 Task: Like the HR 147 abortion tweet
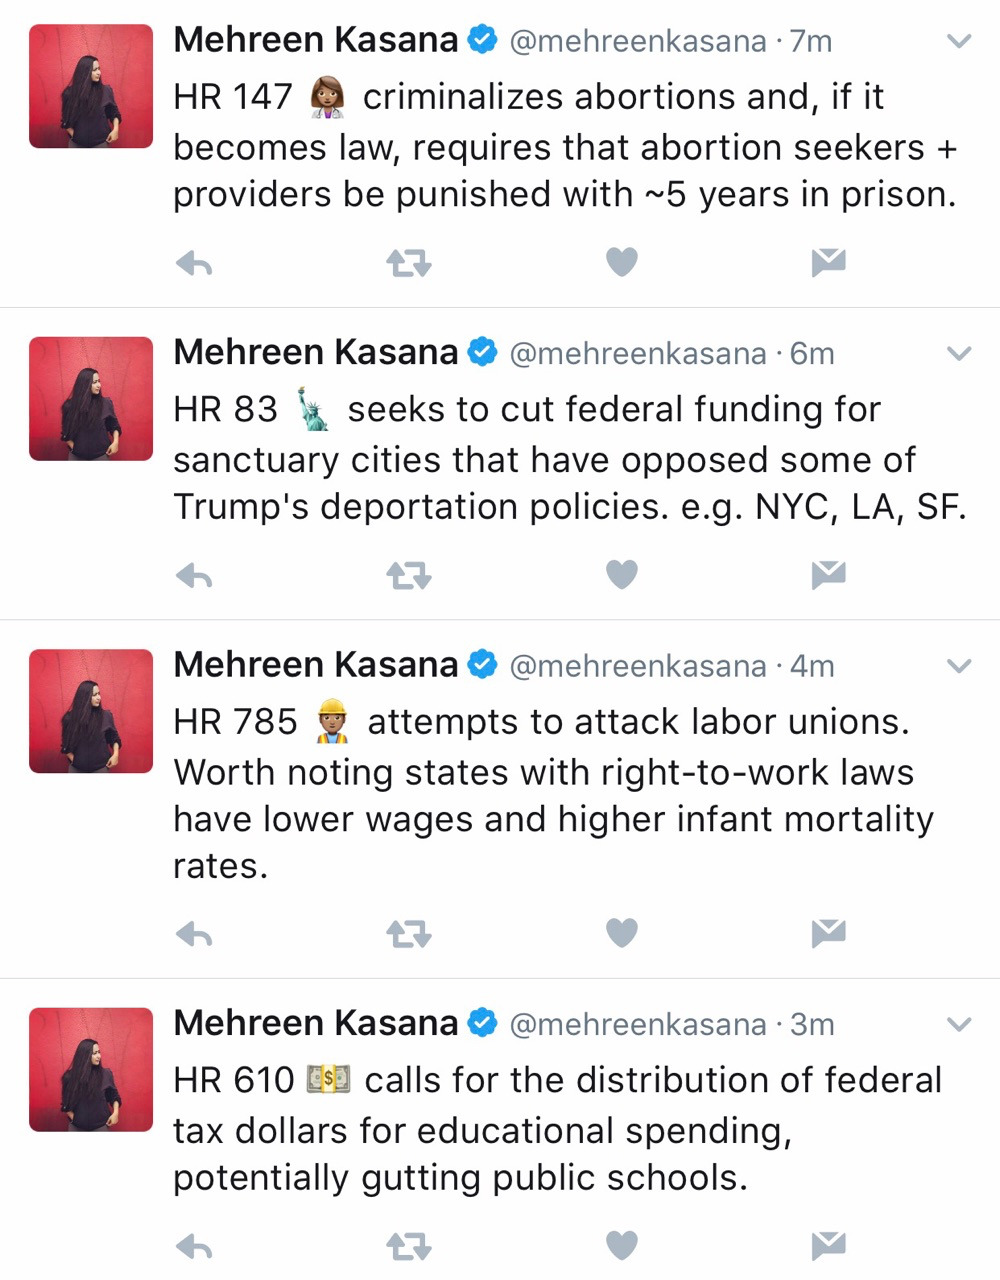(622, 263)
